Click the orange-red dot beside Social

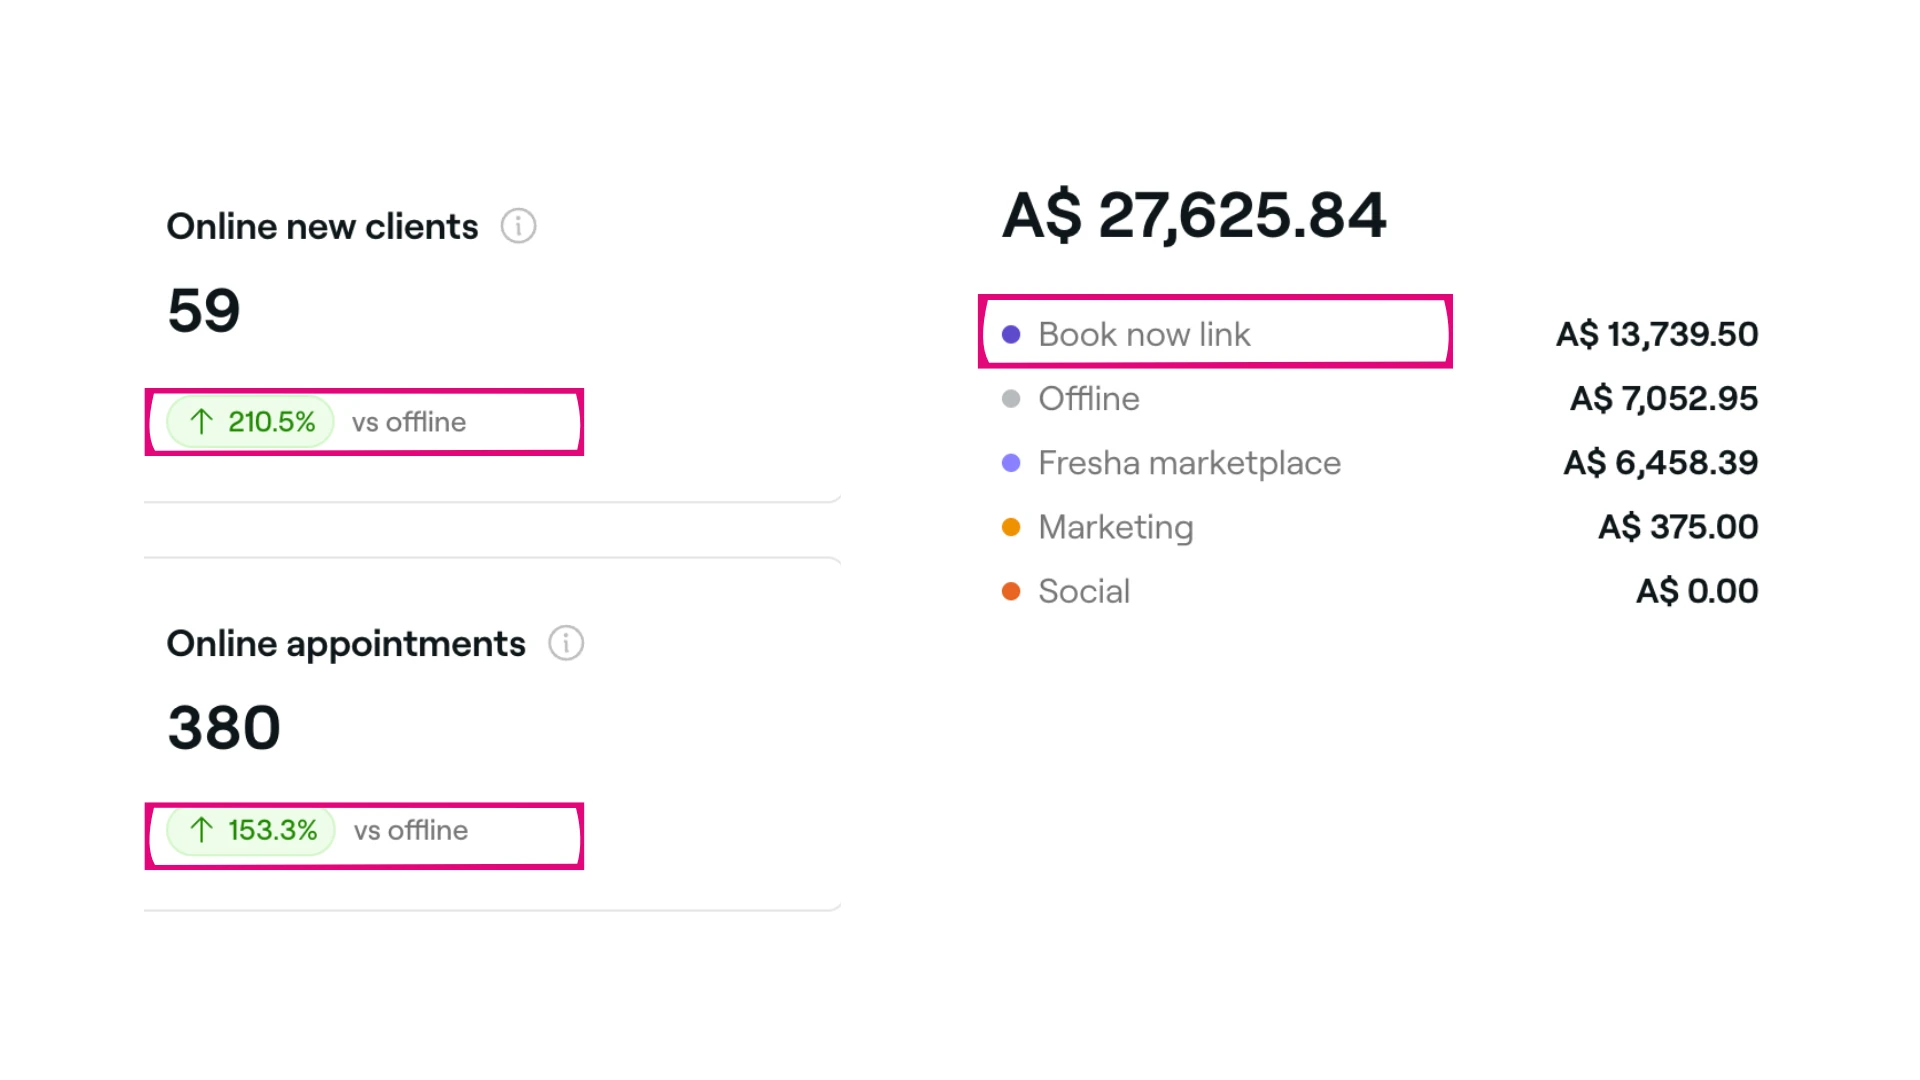point(1011,592)
